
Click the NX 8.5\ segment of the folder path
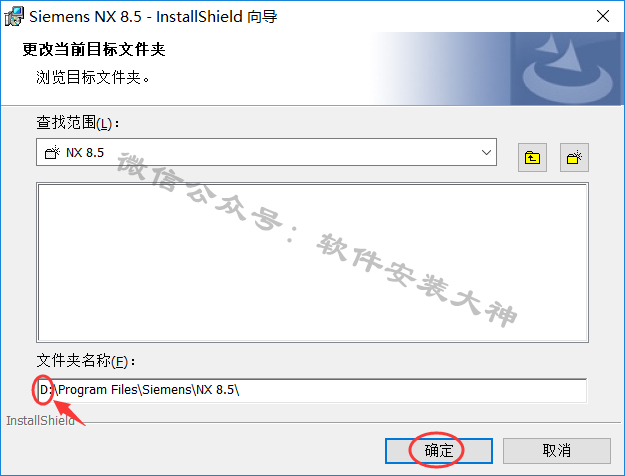pos(218,389)
